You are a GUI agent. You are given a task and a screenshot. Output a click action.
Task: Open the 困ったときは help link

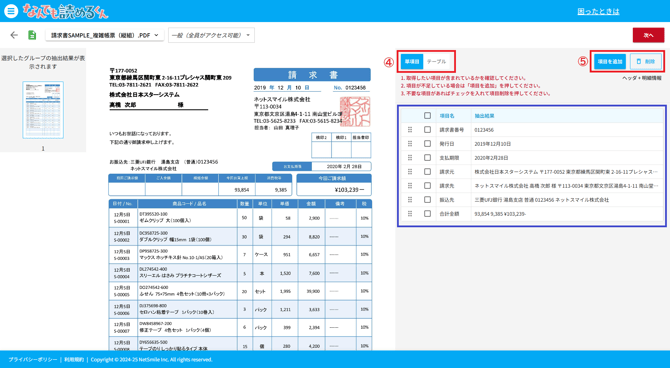[598, 12]
